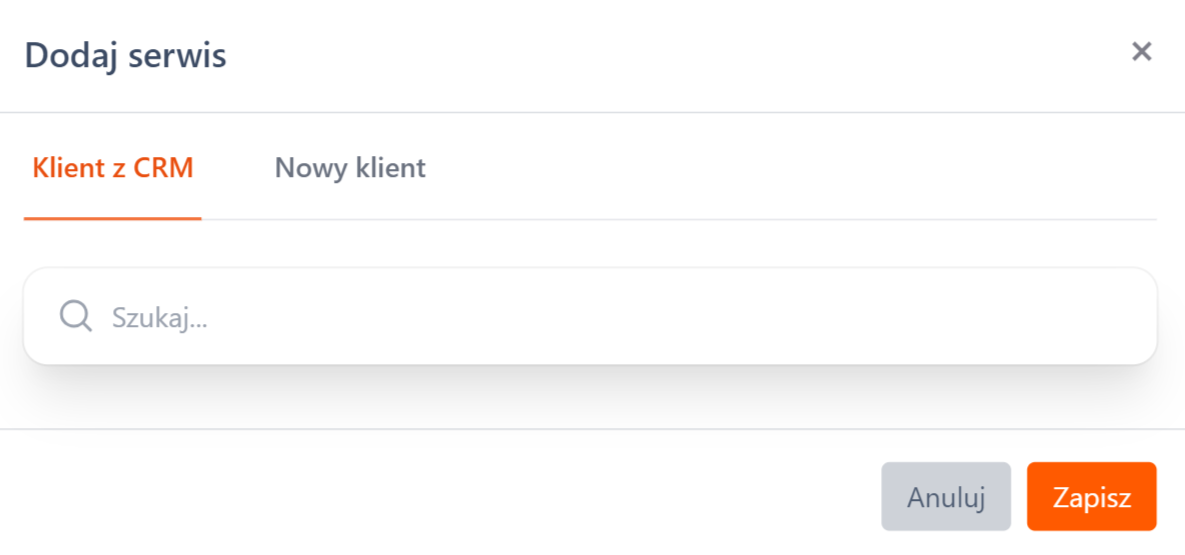Click the X in the dialog header
Image resolution: width=1185 pixels, height=555 pixels.
click(1141, 52)
